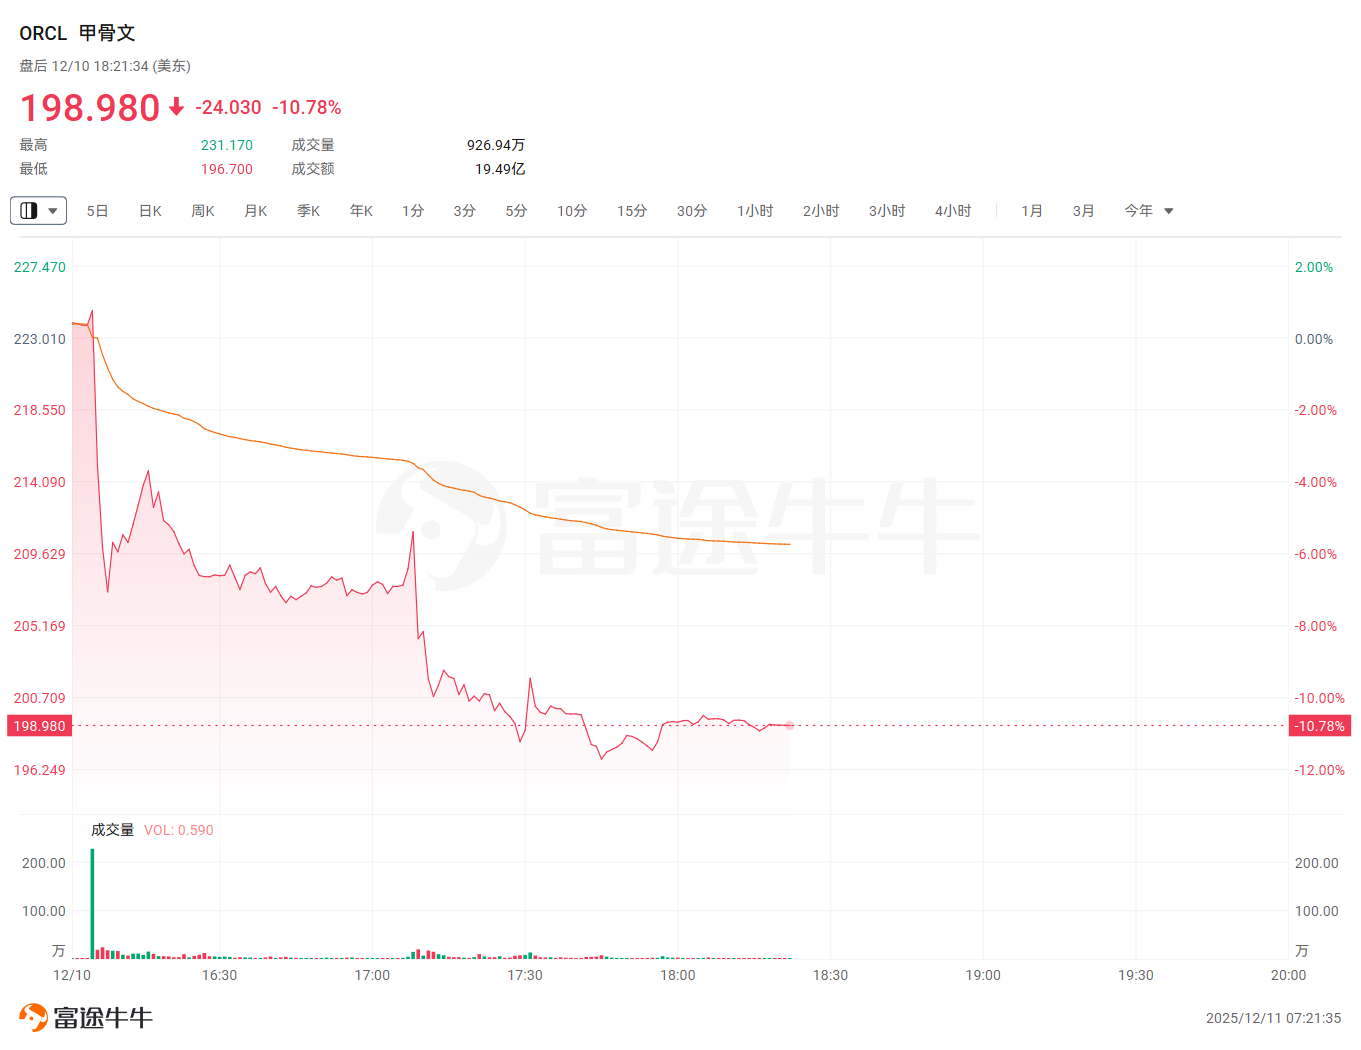This screenshot has height=1050, width=1361.
Task: Click the -10.78% badge on right axis
Action: point(1320,726)
